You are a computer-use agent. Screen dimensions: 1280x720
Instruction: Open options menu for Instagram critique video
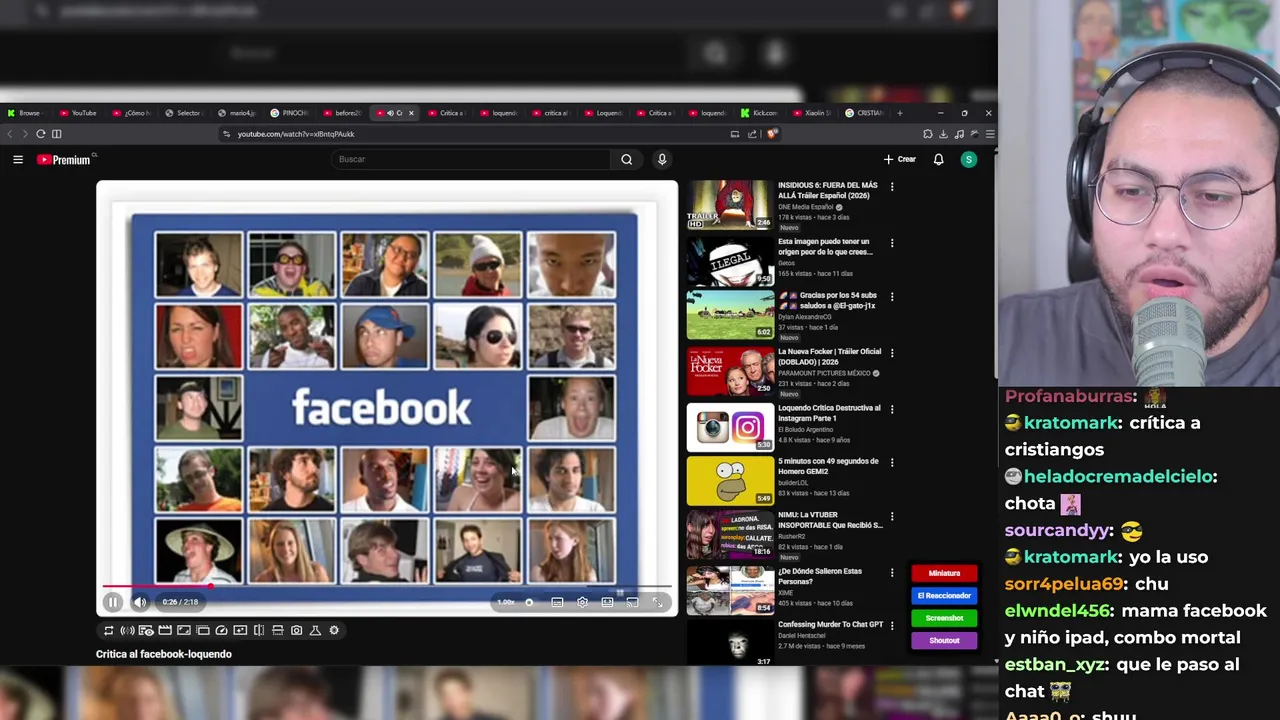coord(892,409)
